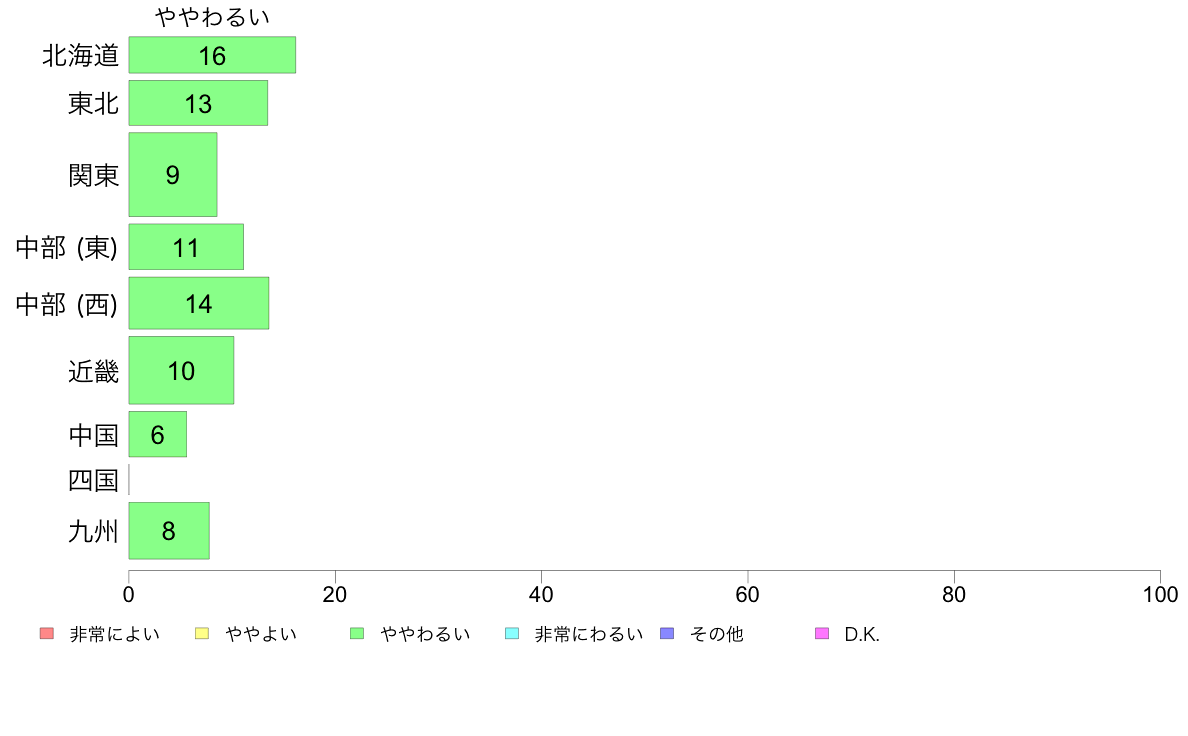Click the magenta D.K. legend swatch
Viewport: 1188px width, 736px height.
[822, 634]
